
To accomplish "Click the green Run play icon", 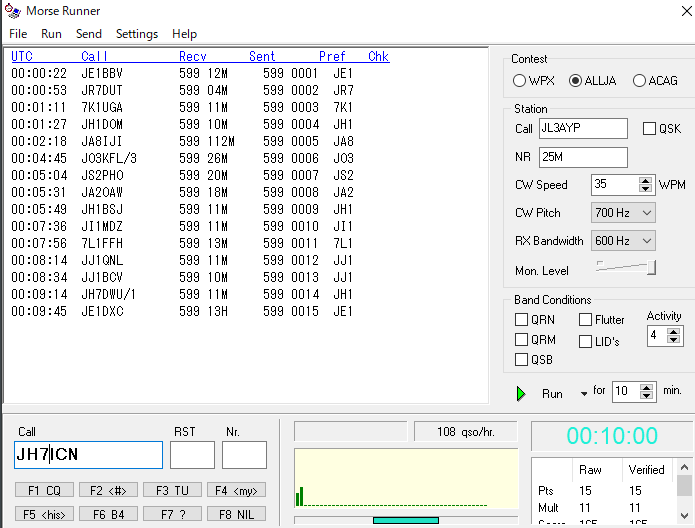I will click(x=521, y=393).
